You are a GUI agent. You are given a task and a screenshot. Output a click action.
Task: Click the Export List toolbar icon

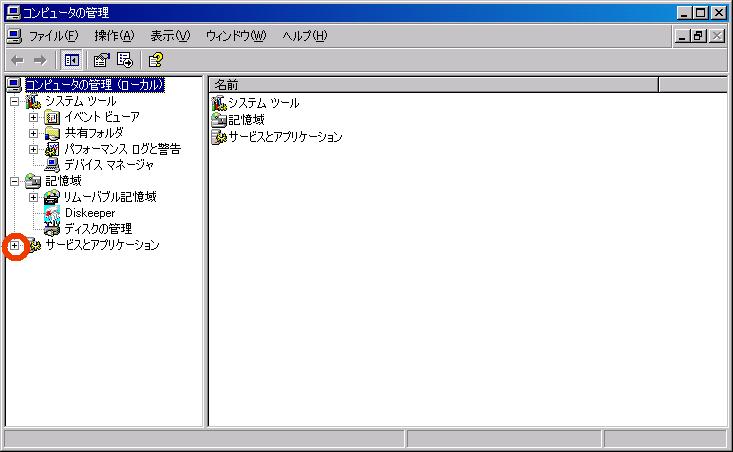(x=125, y=60)
